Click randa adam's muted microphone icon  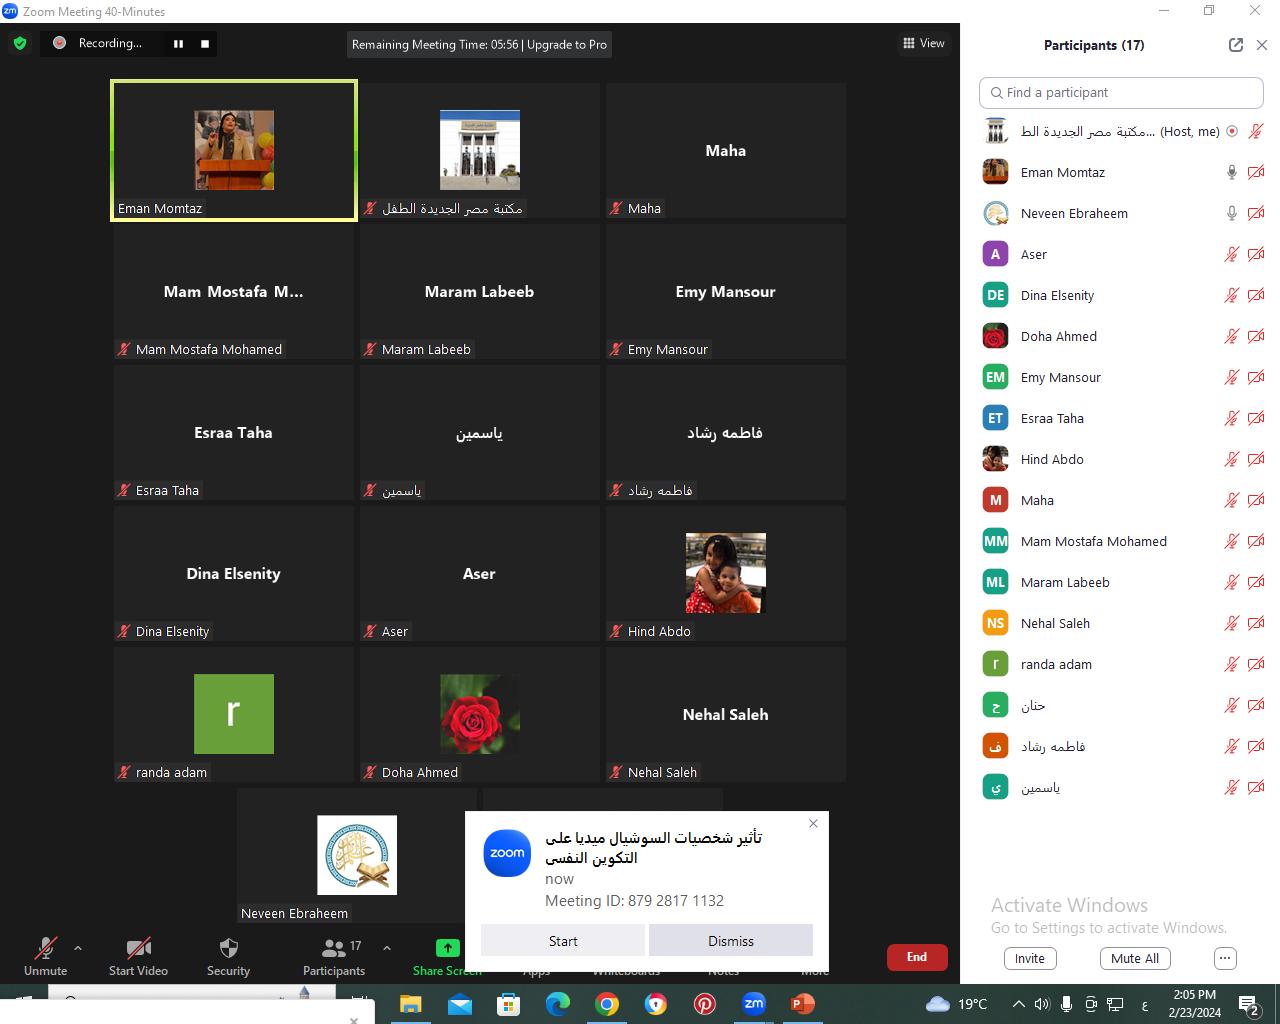pyautogui.click(x=1232, y=664)
